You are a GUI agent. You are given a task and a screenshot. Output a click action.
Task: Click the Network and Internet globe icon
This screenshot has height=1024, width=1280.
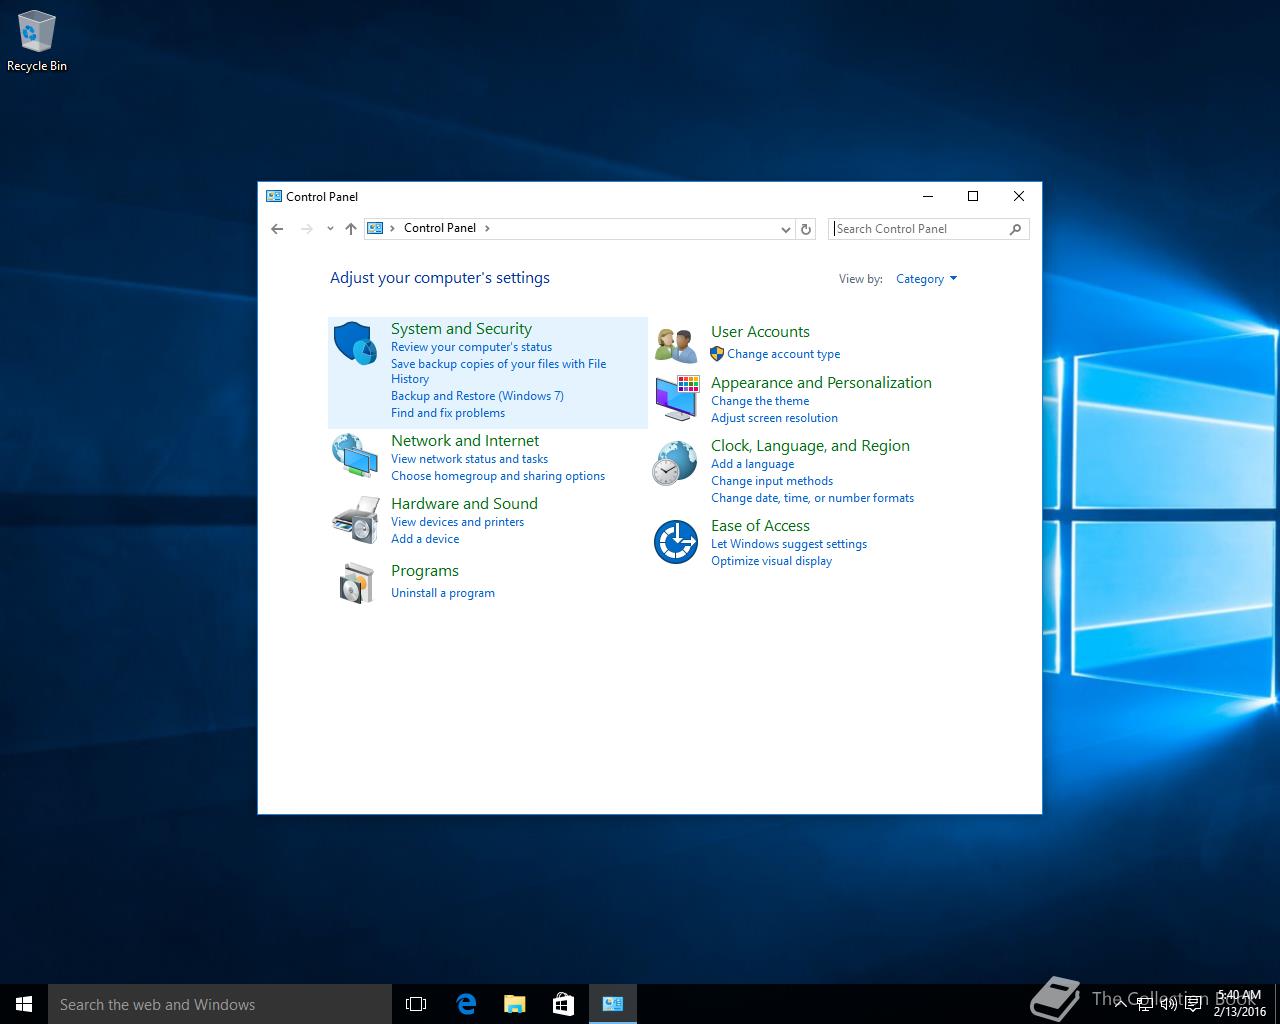coord(355,456)
